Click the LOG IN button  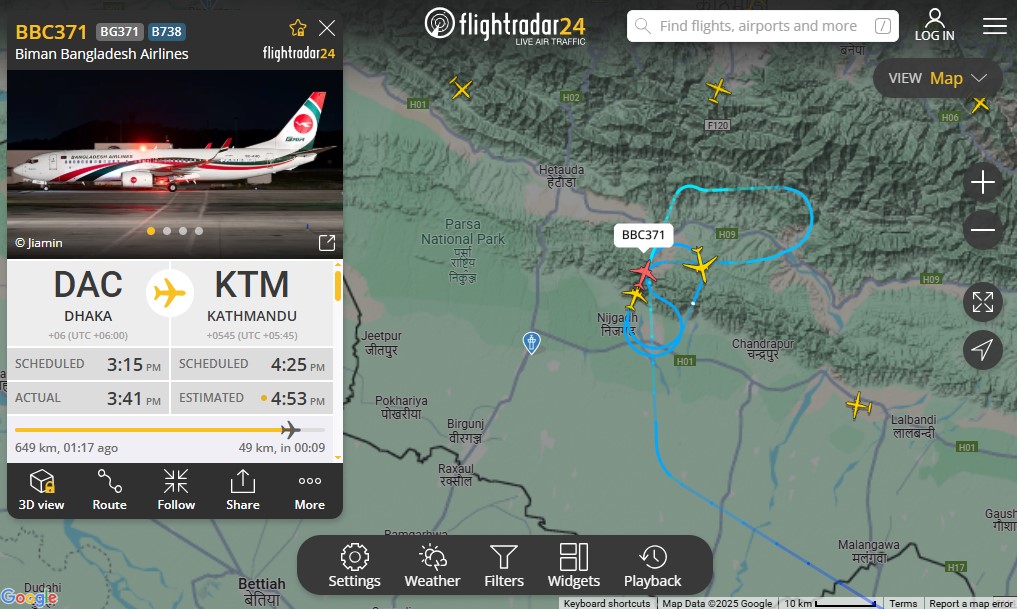pyautogui.click(x=935, y=25)
